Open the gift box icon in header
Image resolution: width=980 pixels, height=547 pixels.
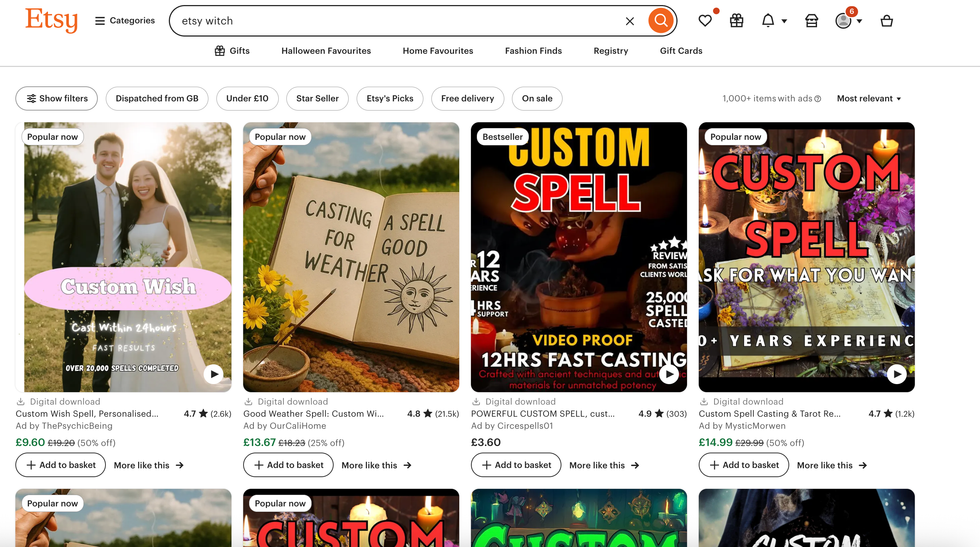pyautogui.click(x=737, y=21)
